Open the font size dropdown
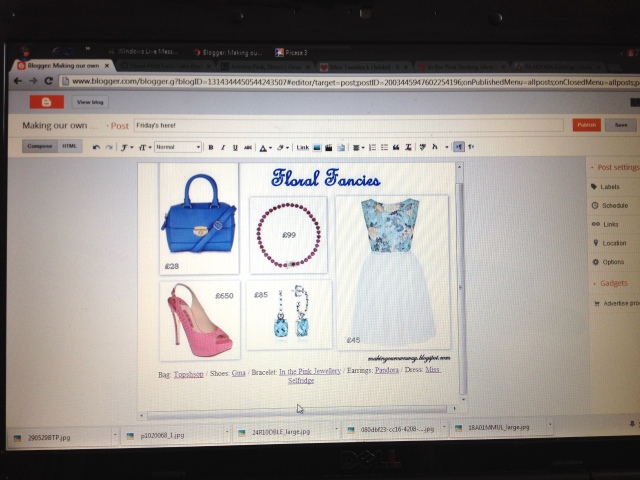This screenshot has width=640, height=480. click(x=145, y=147)
